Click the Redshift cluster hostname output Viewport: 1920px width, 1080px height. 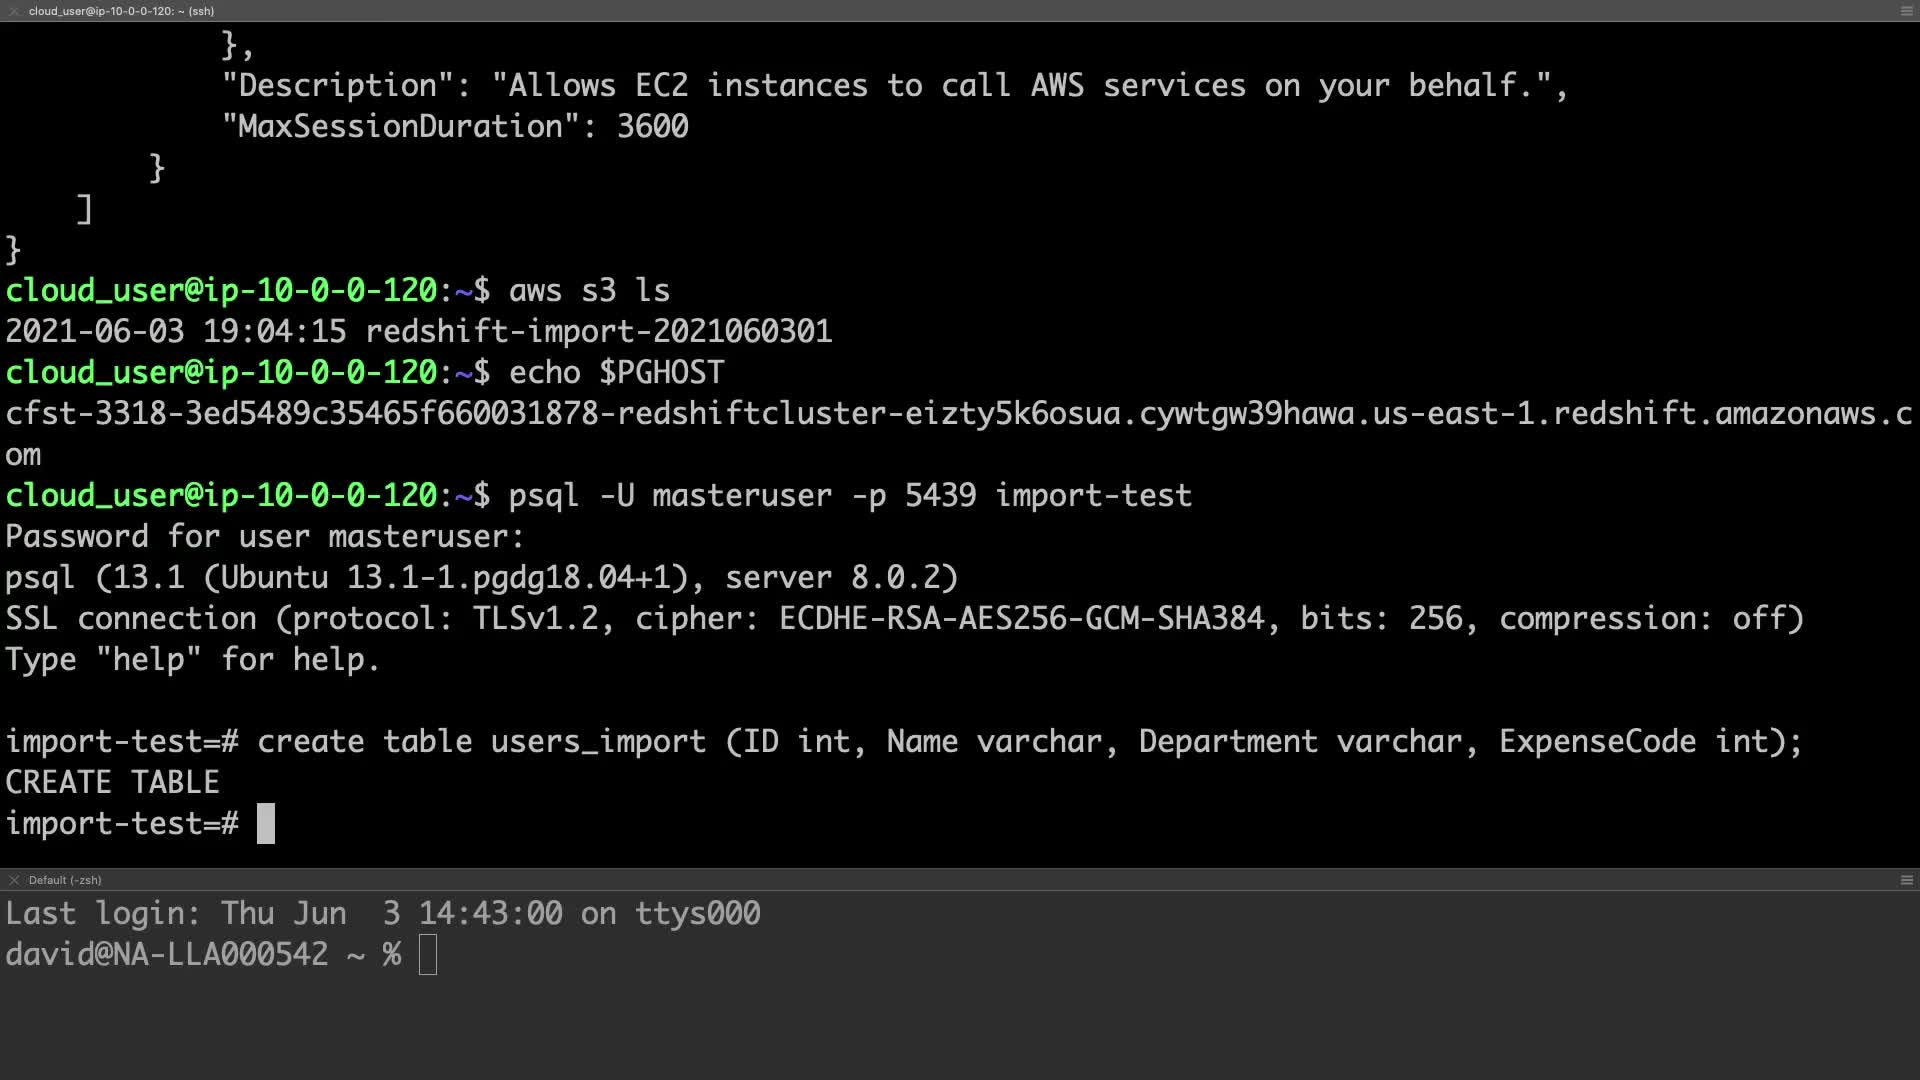point(958,414)
